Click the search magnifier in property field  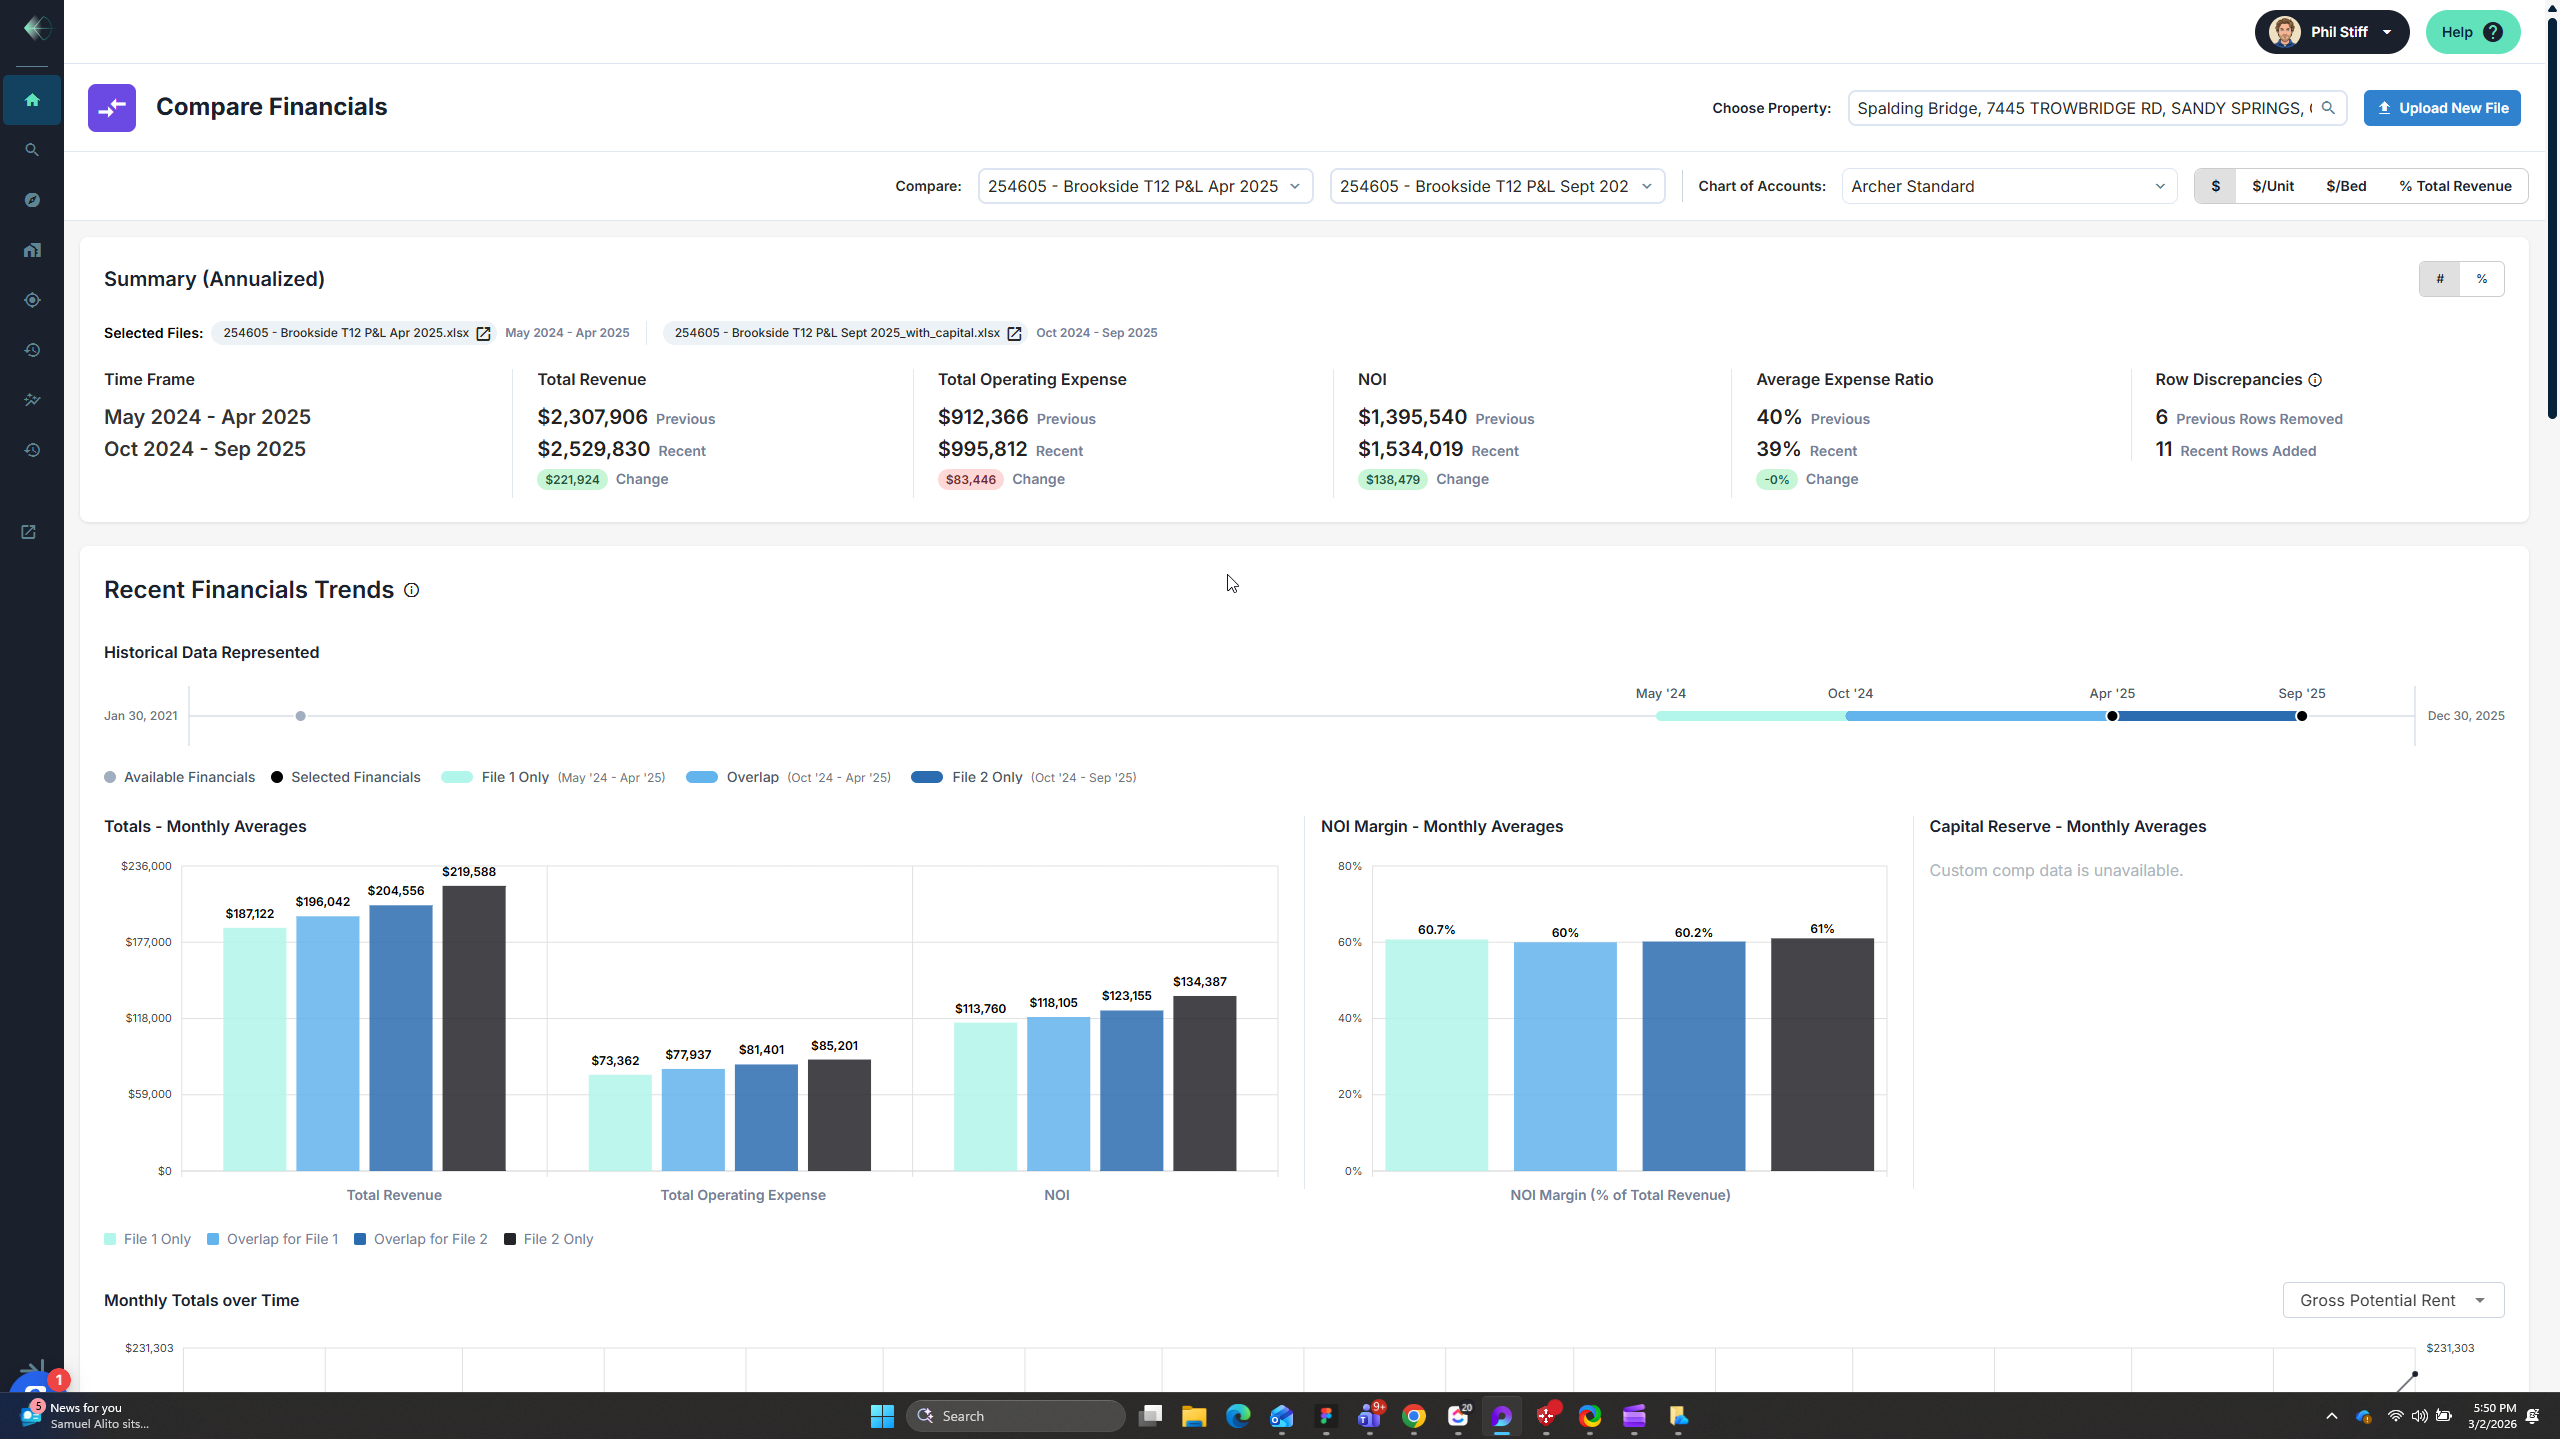(x=2328, y=108)
